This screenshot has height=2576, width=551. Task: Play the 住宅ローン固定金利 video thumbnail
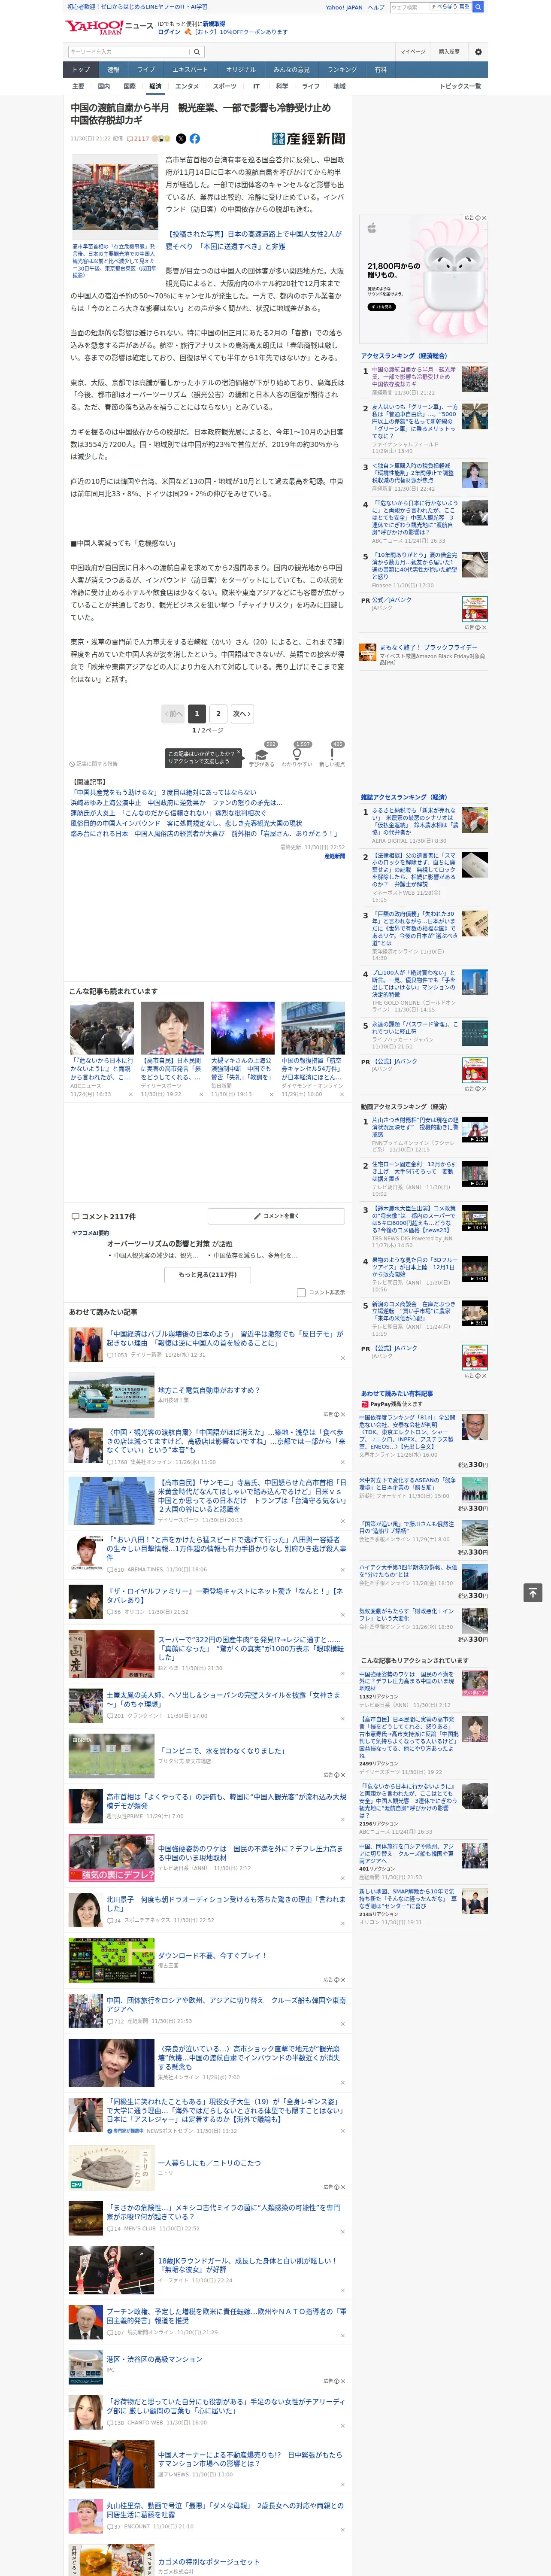pos(475,1174)
